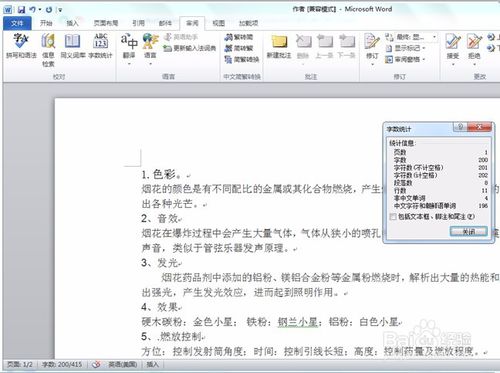
Task: Toggle Insert (插入) mode in status bar
Action: point(152,364)
